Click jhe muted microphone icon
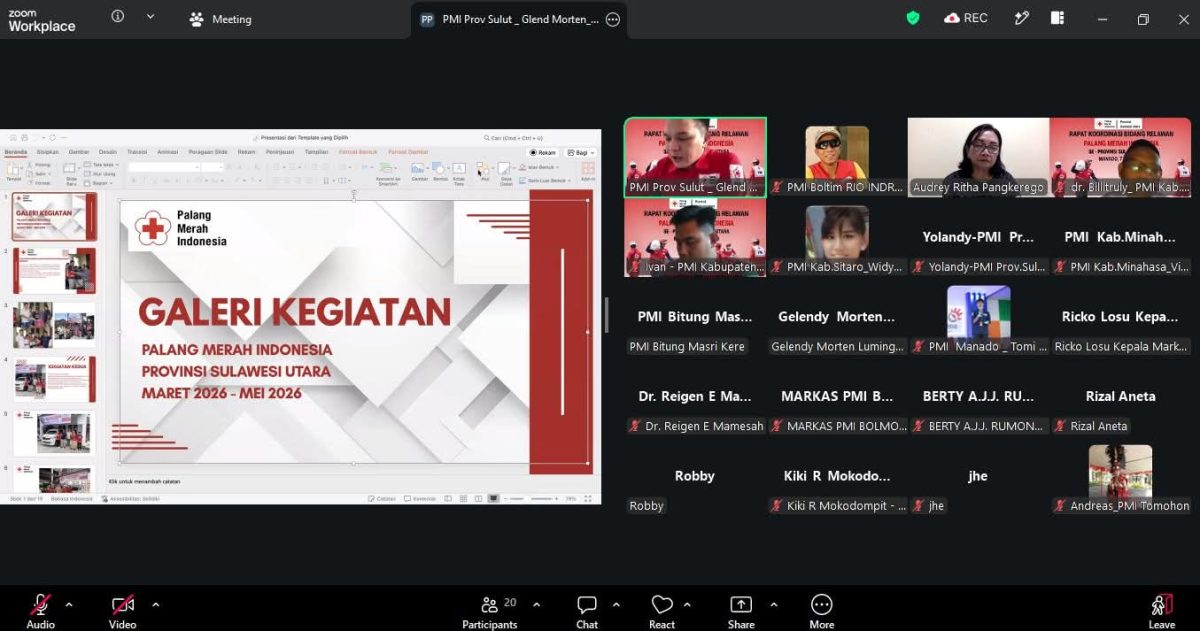Screen dimensions: 1200x631 [x=918, y=506]
